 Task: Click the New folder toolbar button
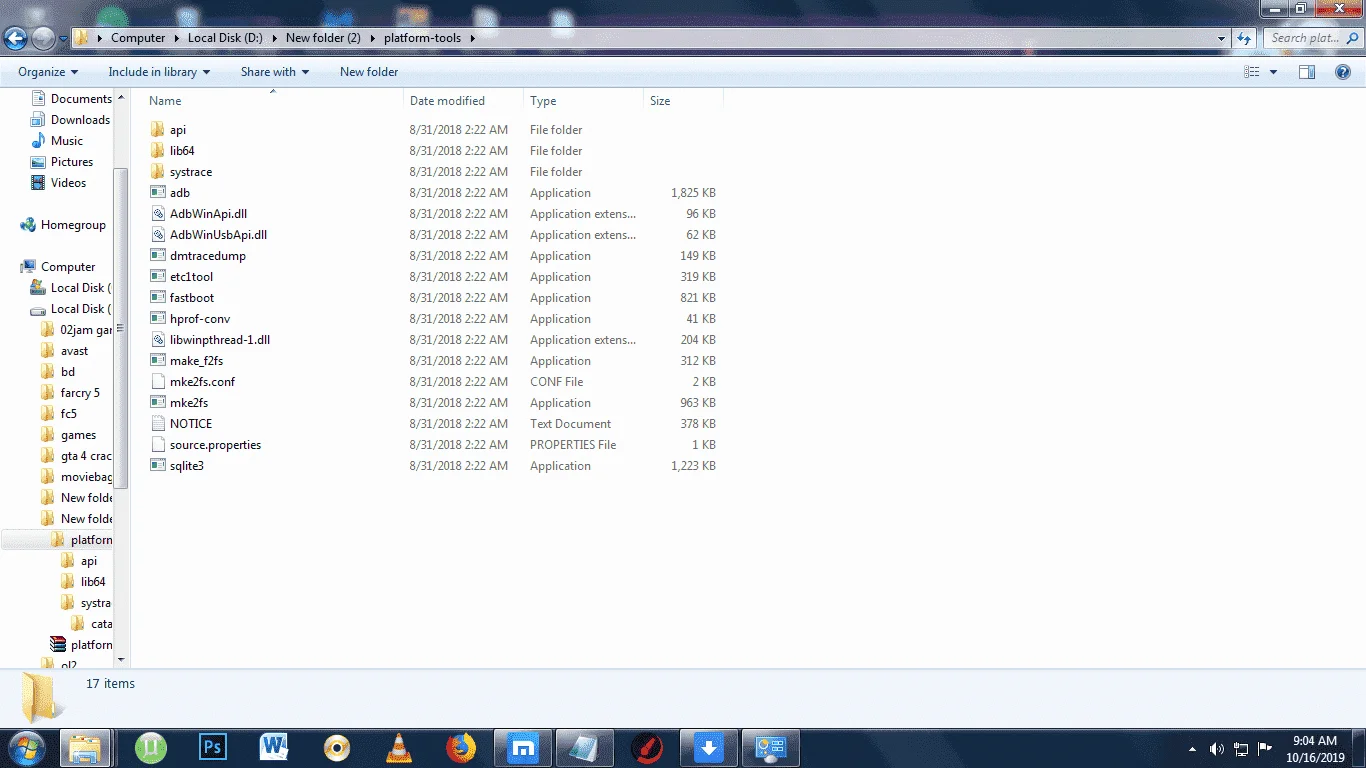coord(369,72)
